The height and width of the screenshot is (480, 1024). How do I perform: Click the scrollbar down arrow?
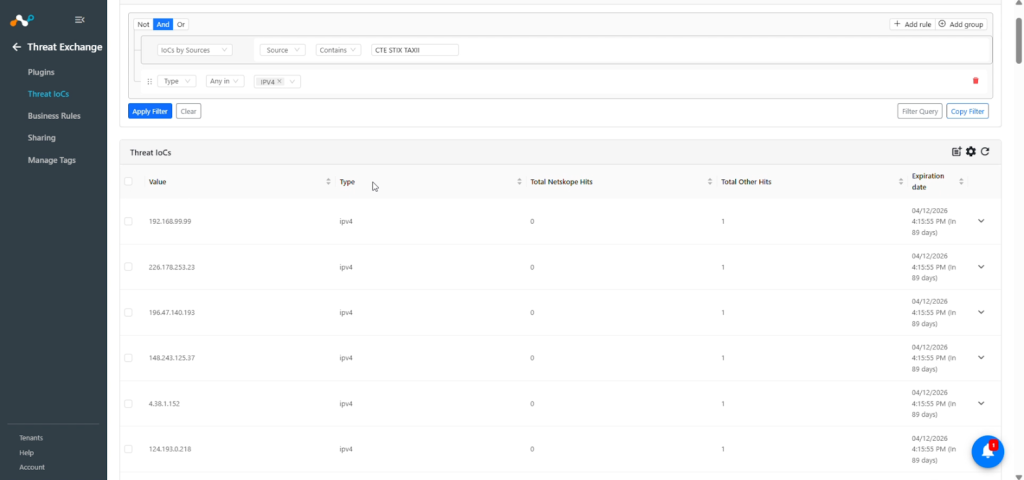pos(1018,476)
